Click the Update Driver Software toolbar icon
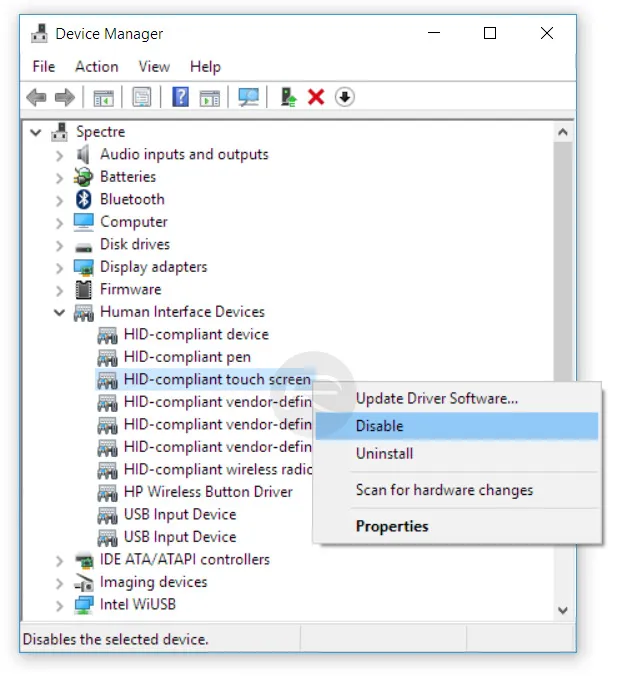Viewport: 627px width, 682px height. [288, 97]
